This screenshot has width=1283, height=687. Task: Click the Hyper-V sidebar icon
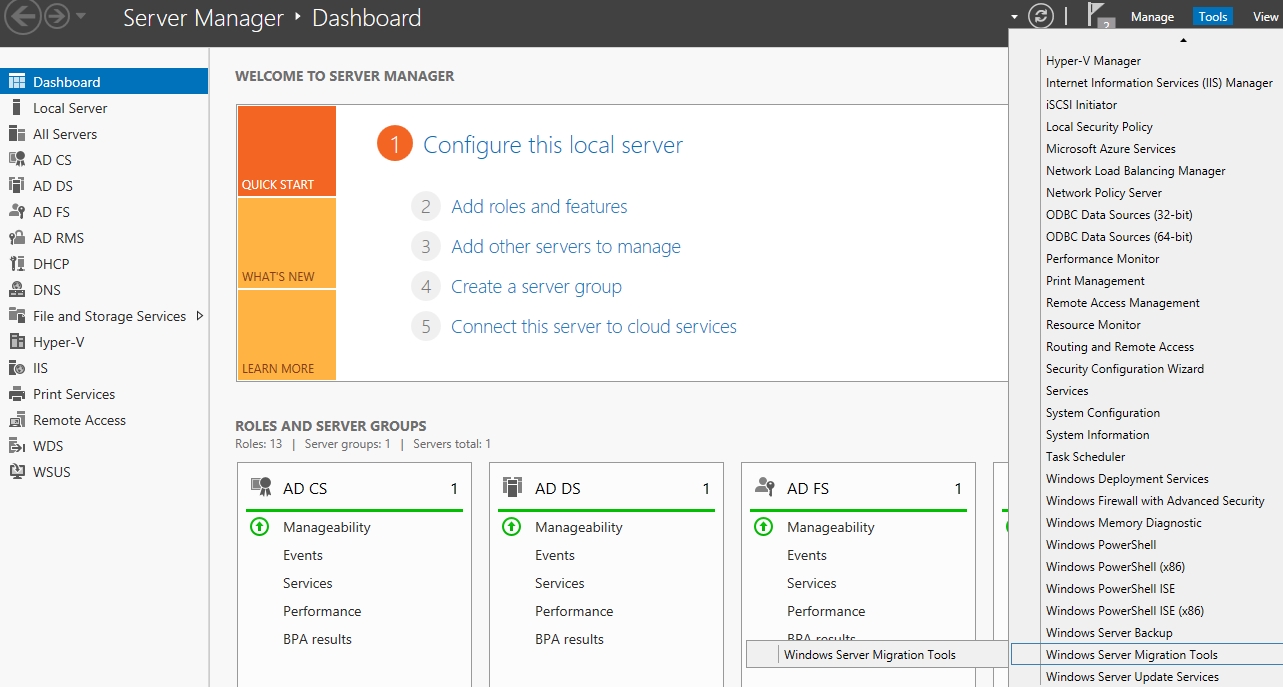[x=16, y=342]
